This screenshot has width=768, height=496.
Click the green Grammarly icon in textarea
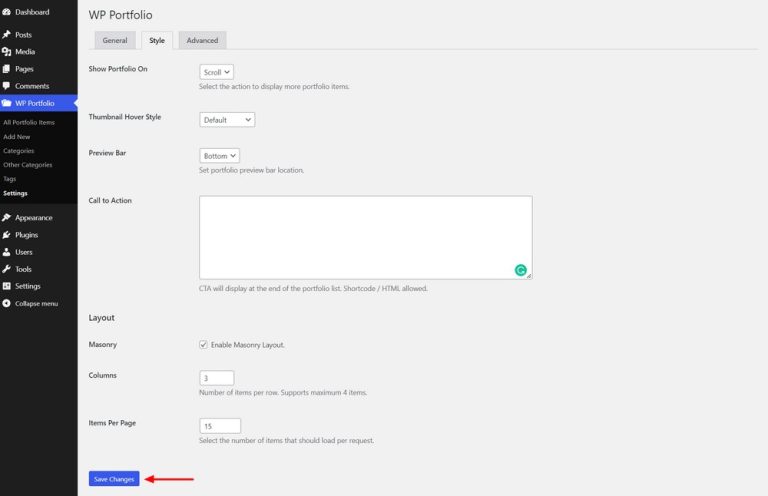[520, 270]
